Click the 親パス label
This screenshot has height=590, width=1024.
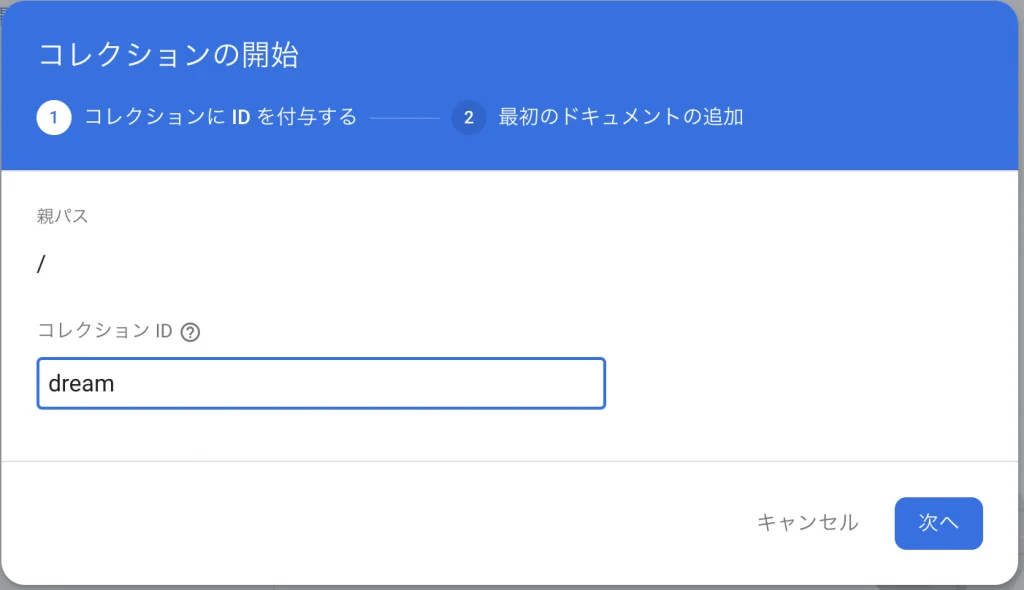click(x=62, y=216)
